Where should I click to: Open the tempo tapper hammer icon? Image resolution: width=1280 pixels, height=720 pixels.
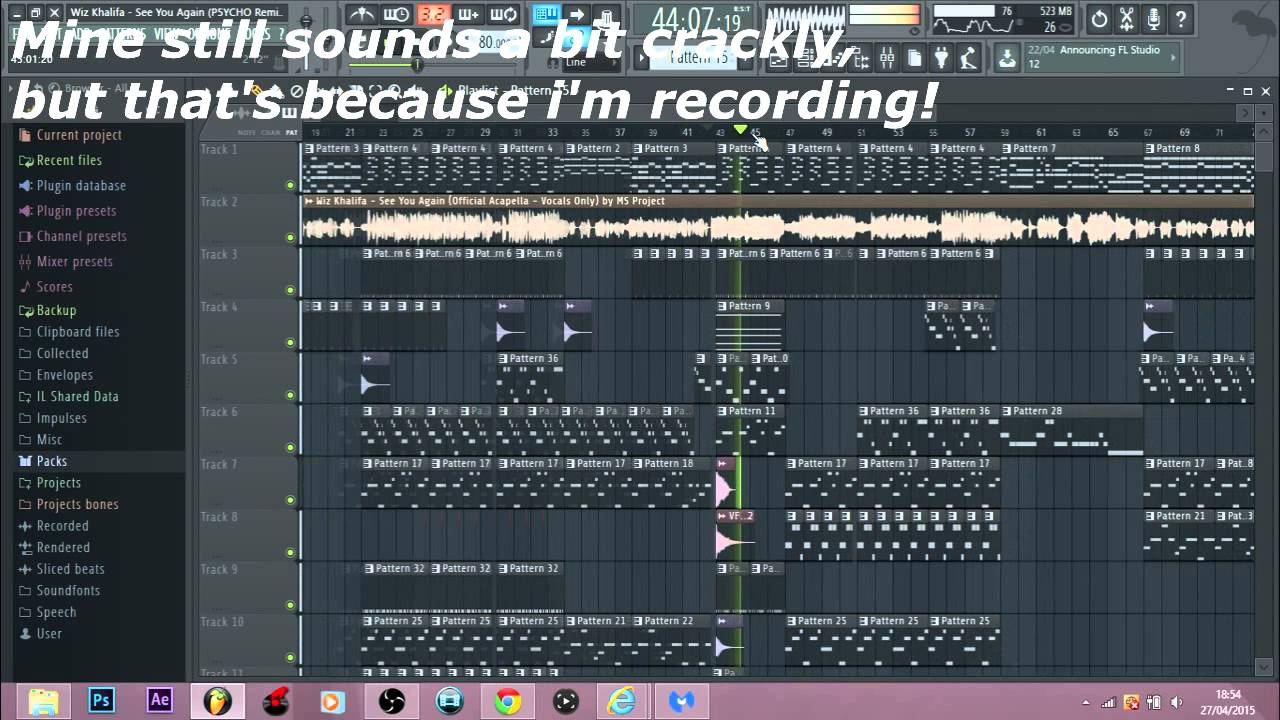coord(968,59)
